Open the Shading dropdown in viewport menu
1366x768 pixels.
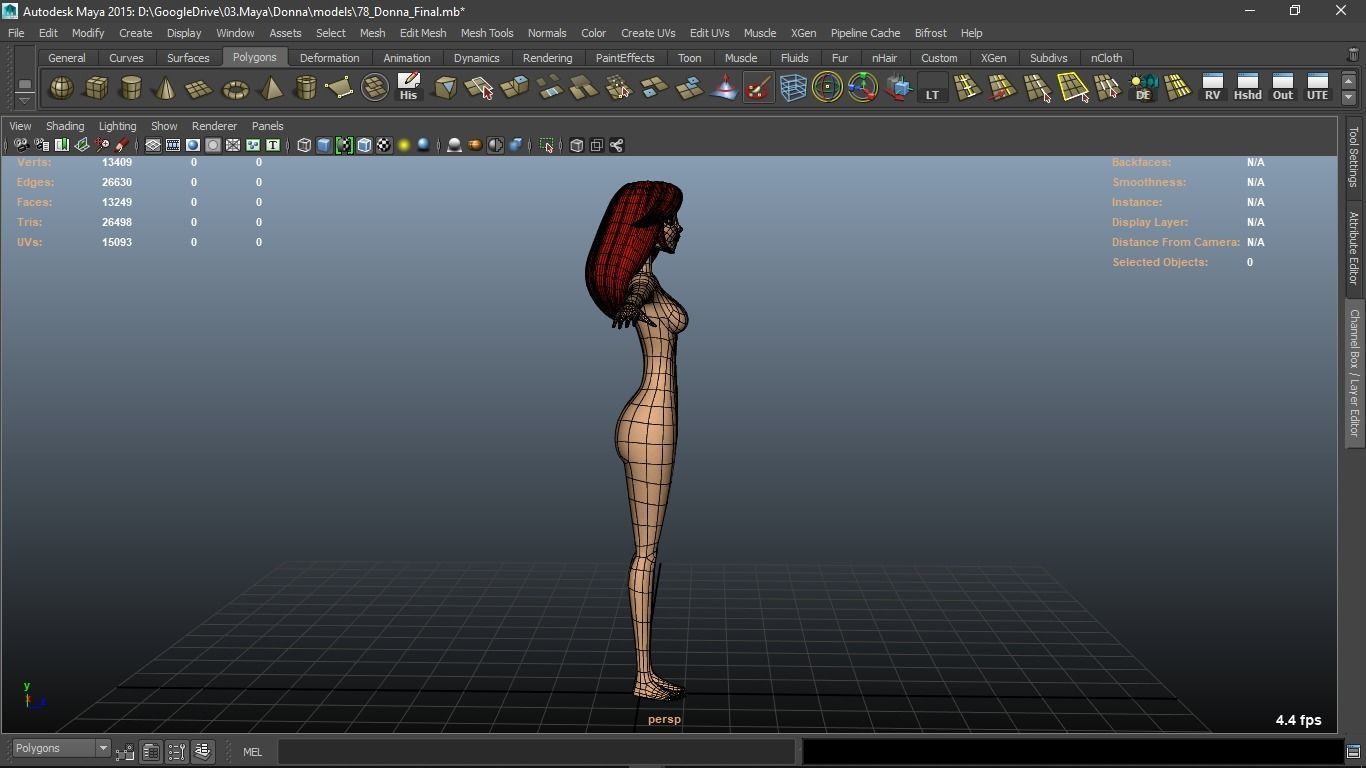(x=65, y=126)
